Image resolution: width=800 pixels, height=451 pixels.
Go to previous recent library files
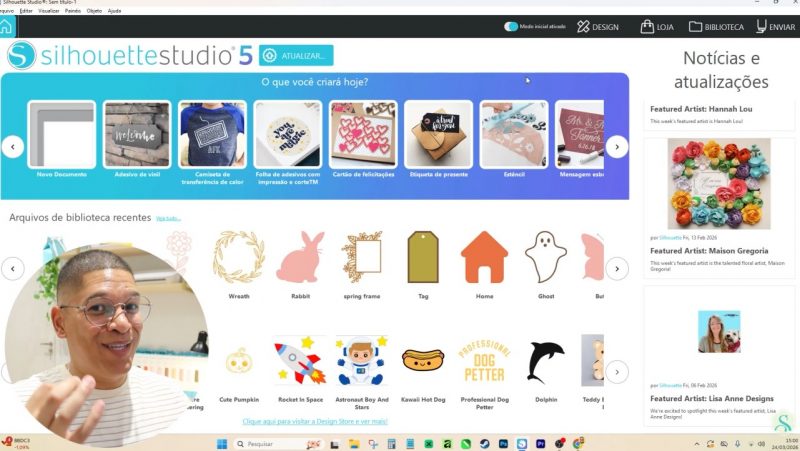coord(13,268)
